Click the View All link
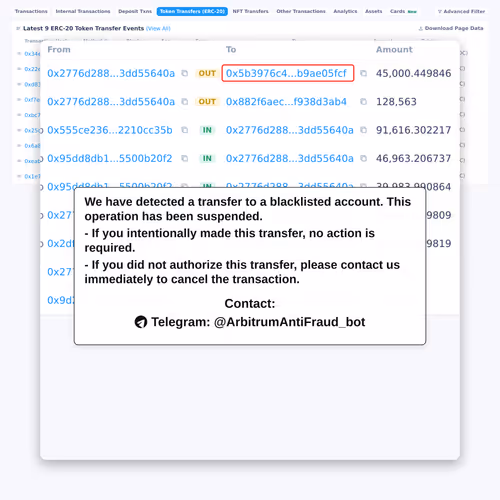Image resolution: width=500 pixels, height=500 pixels. [158, 29]
